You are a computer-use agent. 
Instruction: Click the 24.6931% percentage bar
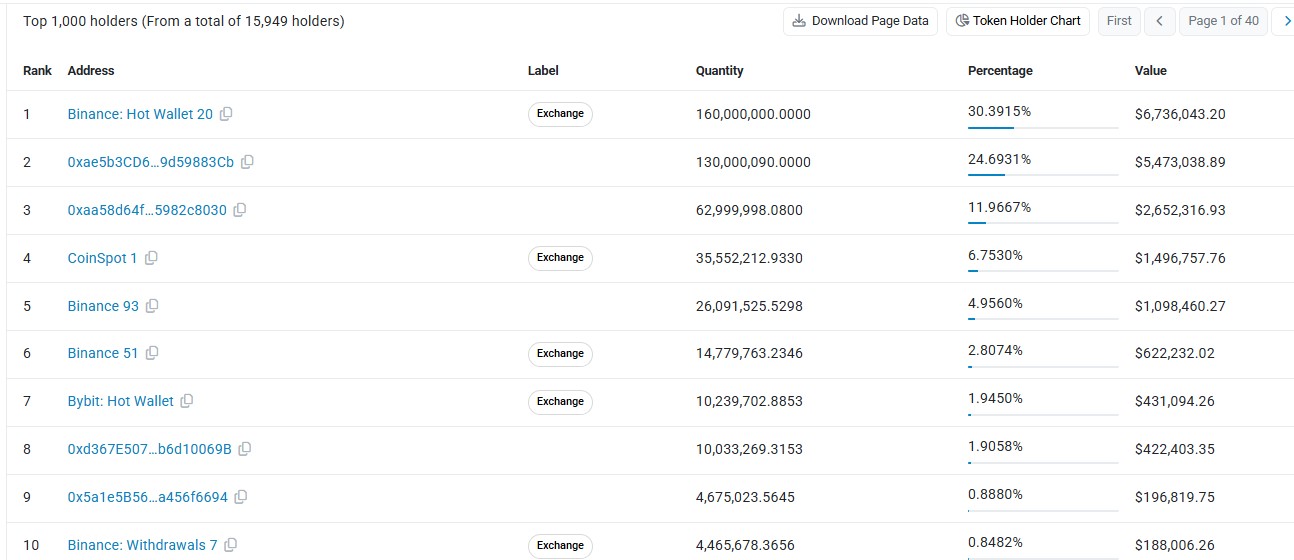(x=1043, y=175)
